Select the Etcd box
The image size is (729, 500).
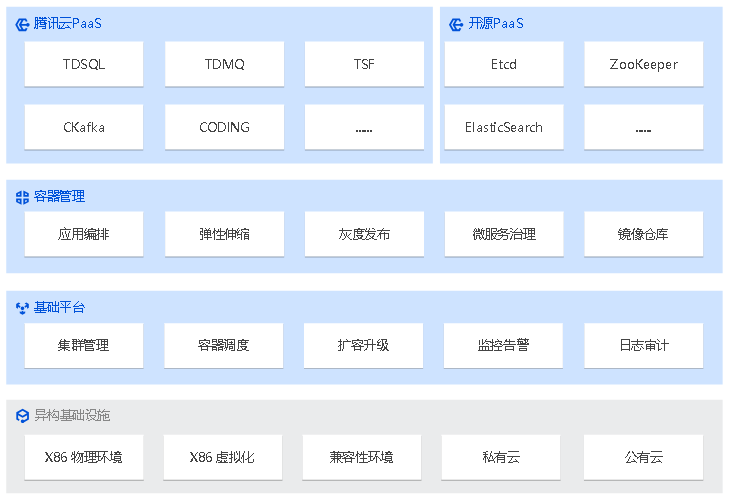(x=504, y=64)
